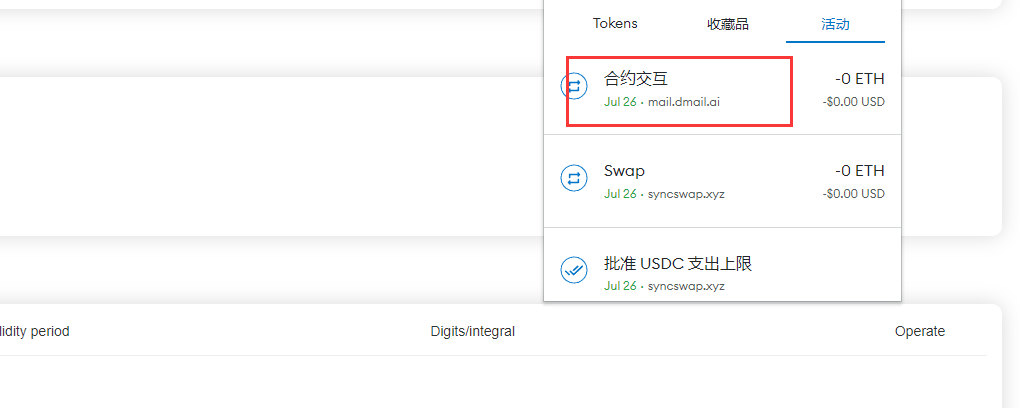The height and width of the screenshot is (408, 1020).
Task: Switch to the Tokens tab
Action: click(x=615, y=23)
